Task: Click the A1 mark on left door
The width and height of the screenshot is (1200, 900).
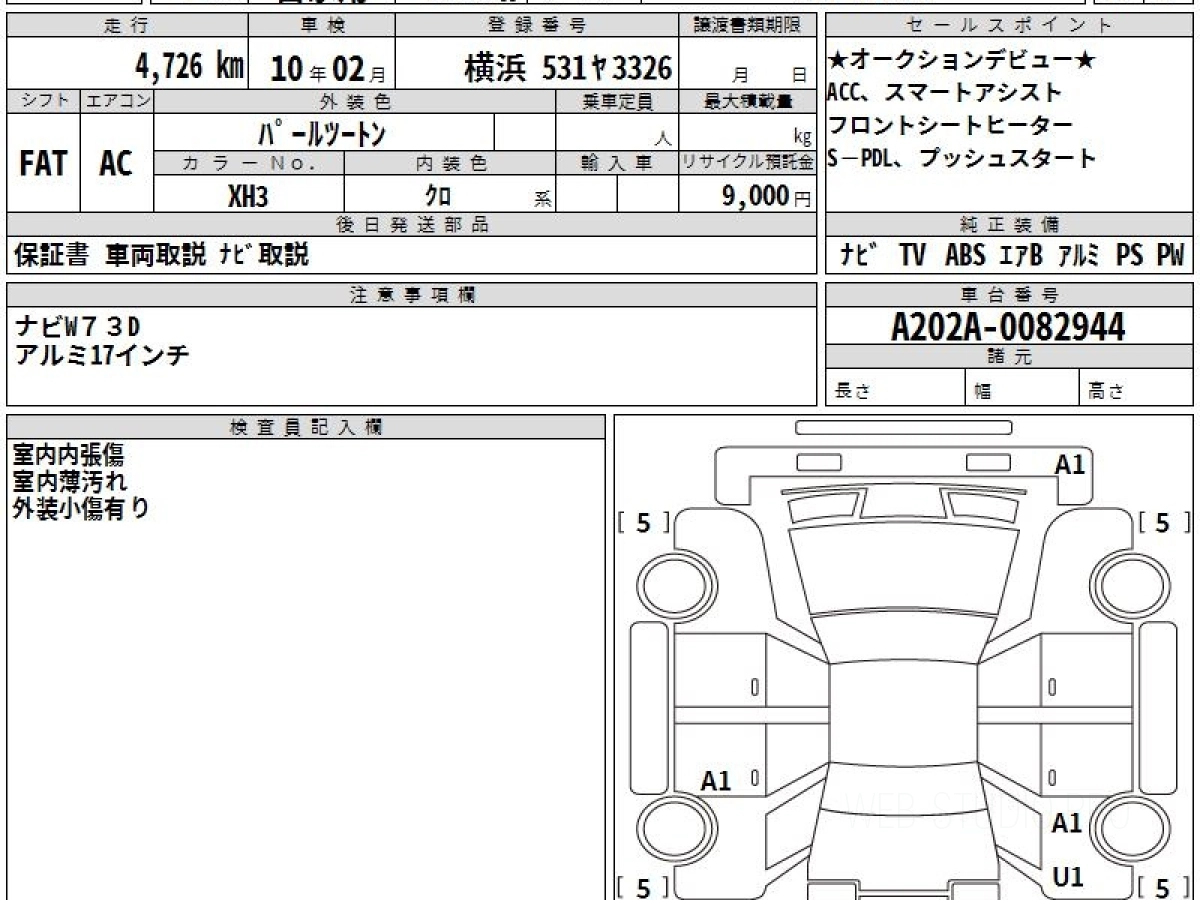Action: coord(716,781)
